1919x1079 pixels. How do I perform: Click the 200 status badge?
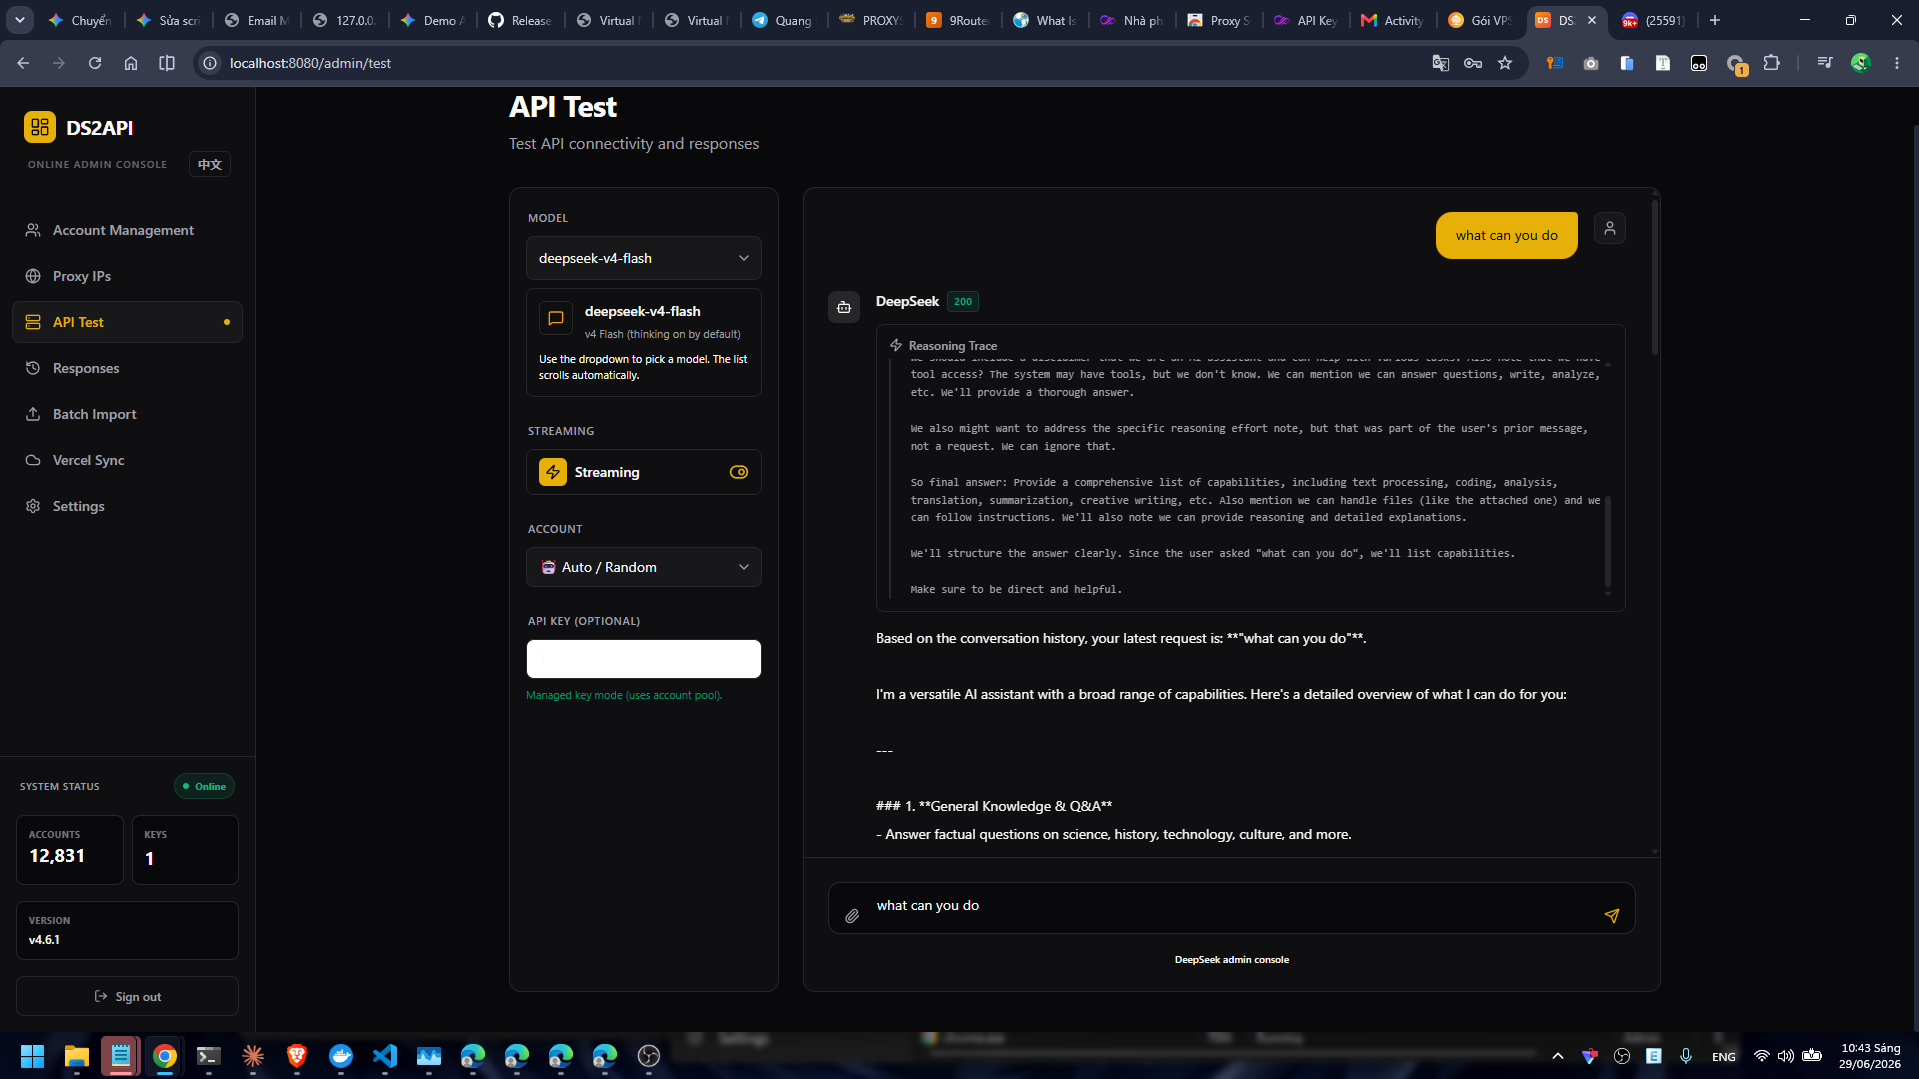[963, 301]
